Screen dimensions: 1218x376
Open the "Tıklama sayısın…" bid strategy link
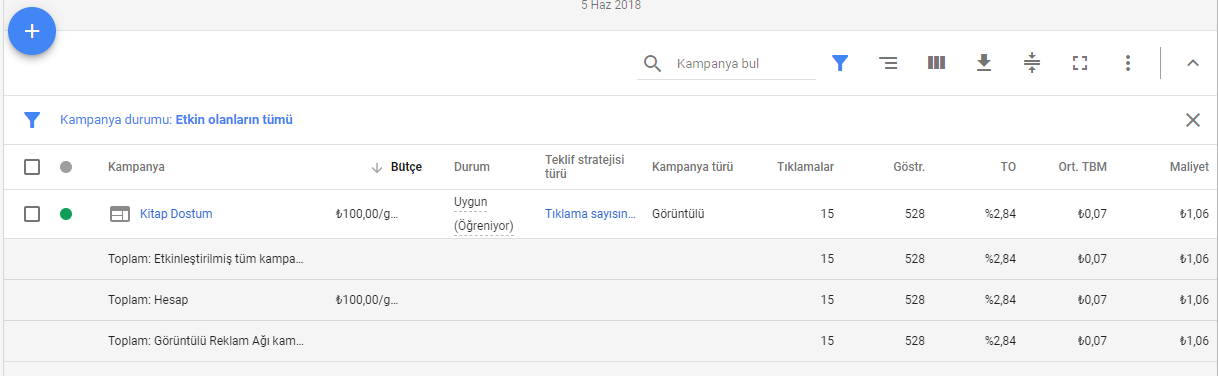590,214
